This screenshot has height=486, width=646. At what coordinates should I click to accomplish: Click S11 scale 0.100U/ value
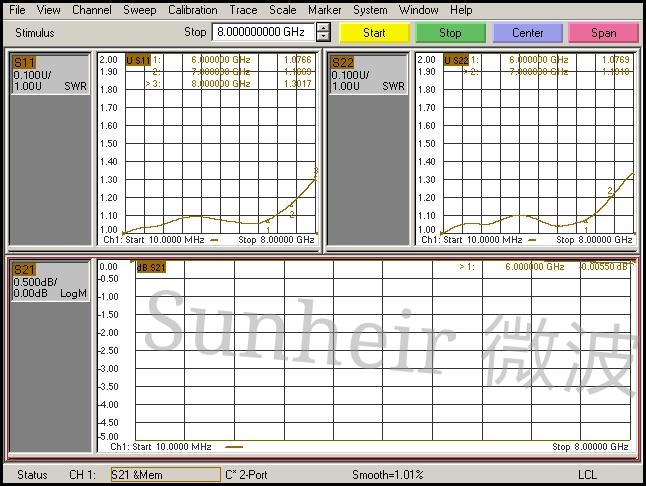pos(32,75)
